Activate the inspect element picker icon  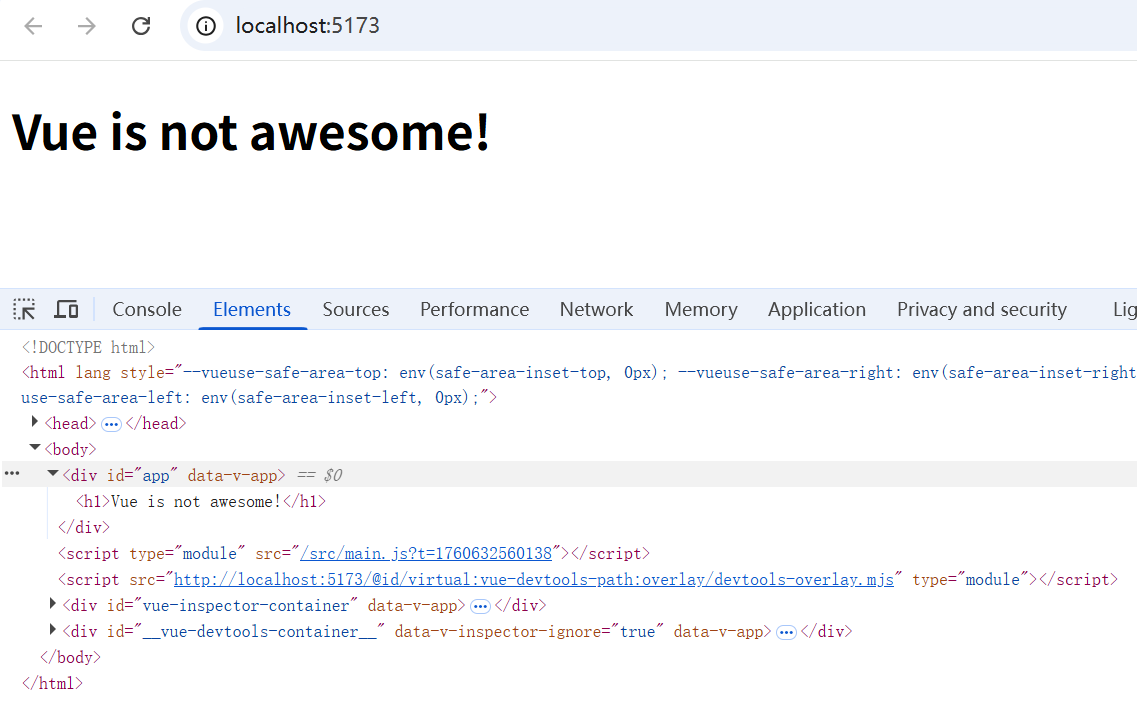point(24,310)
